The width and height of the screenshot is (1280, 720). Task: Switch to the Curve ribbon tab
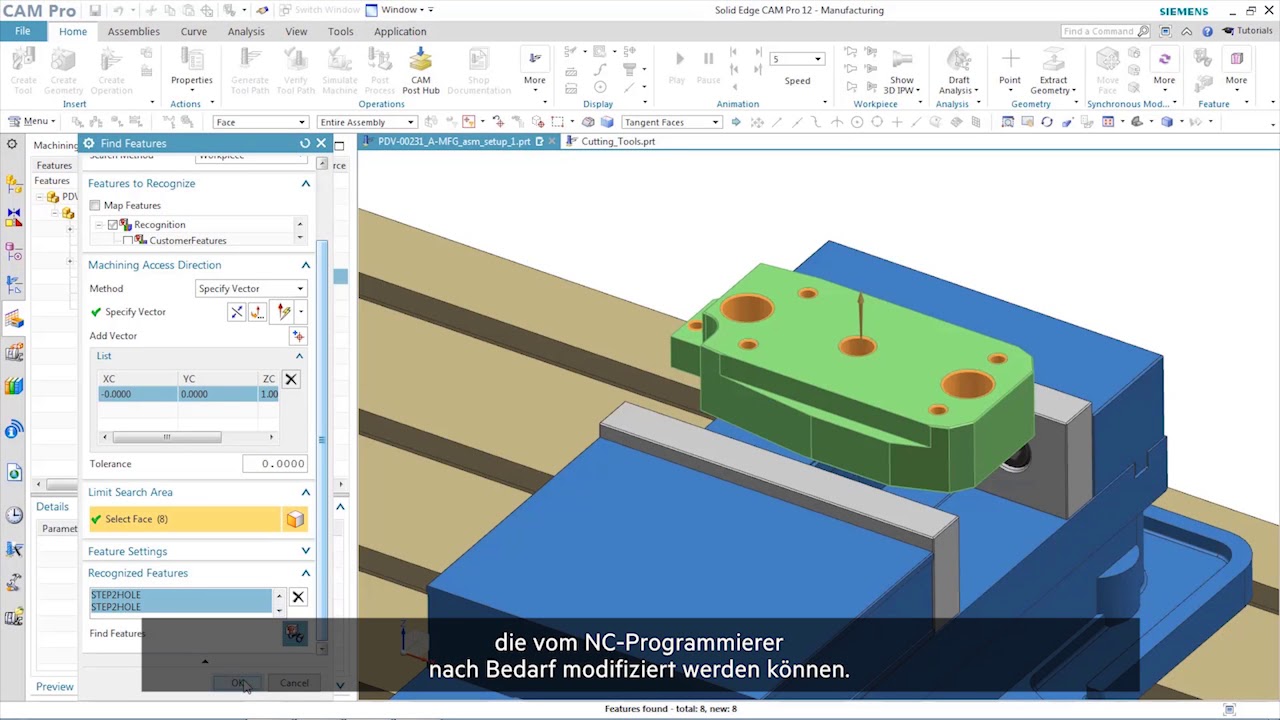[x=194, y=31]
